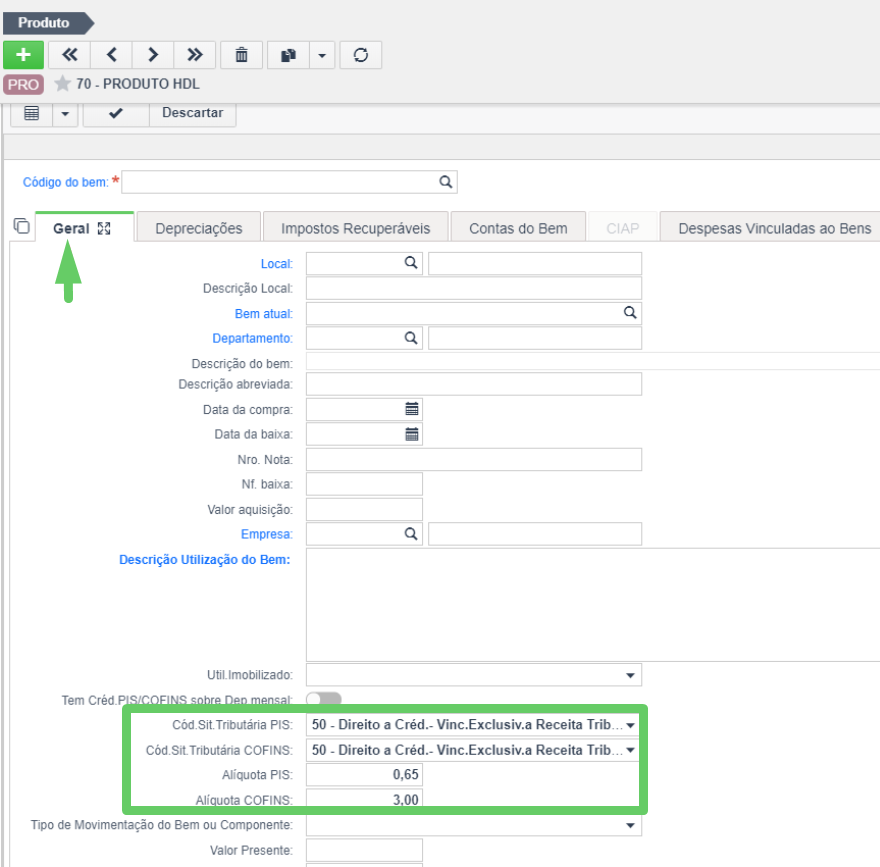Switch to the Contas do Bem tab
The image size is (880, 867).
click(518, 228)
